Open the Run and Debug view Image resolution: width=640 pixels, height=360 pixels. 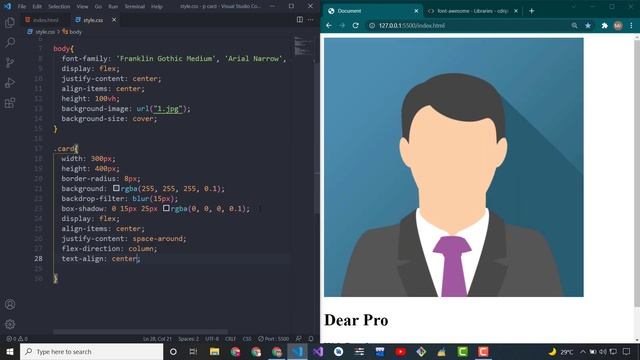pyautogui.click(x=10, y=82)
